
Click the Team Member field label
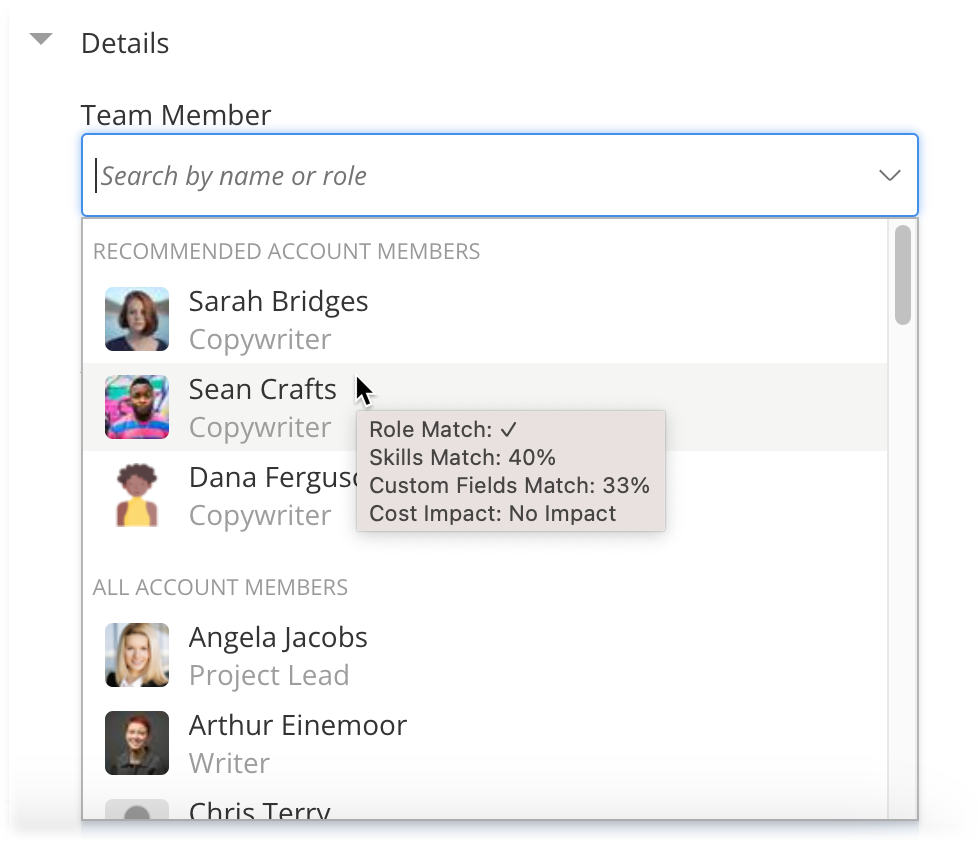(x=176, y=115)
